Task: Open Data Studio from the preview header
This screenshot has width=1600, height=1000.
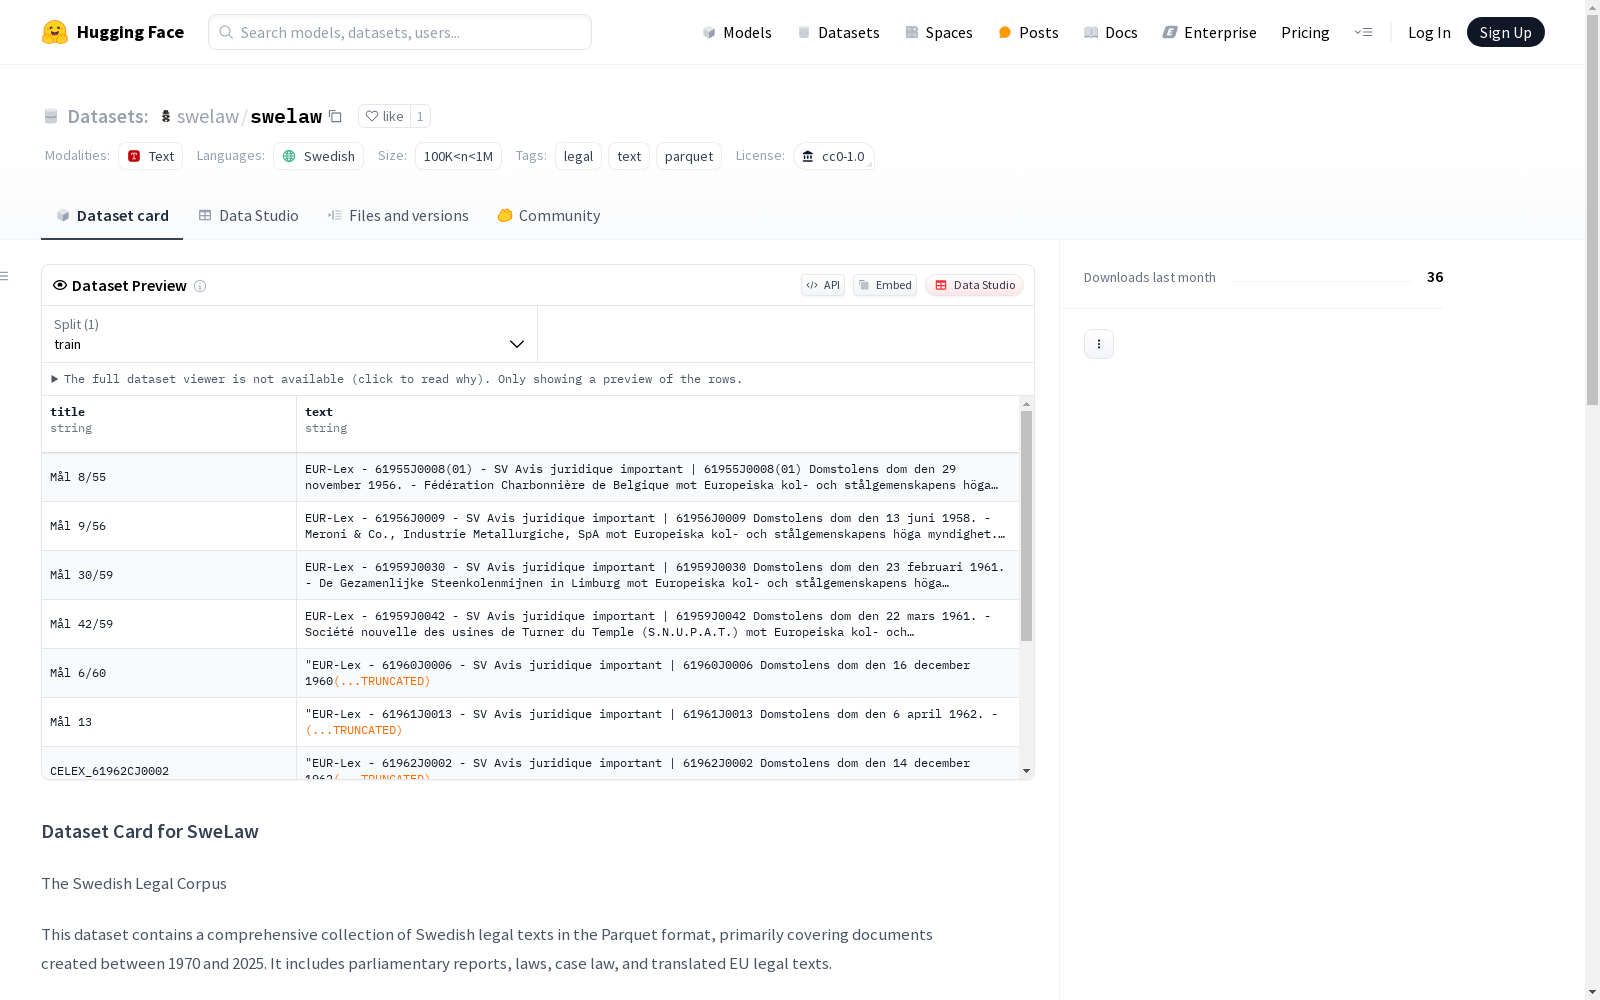Action: coord(975,285)
